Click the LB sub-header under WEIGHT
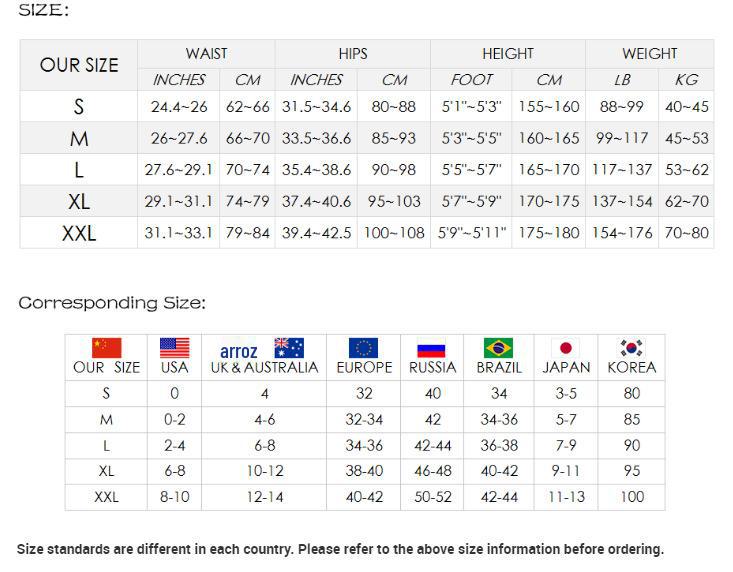Image resolution: width=733 pixels, height=572 pixels. click(x=622, y=80)
